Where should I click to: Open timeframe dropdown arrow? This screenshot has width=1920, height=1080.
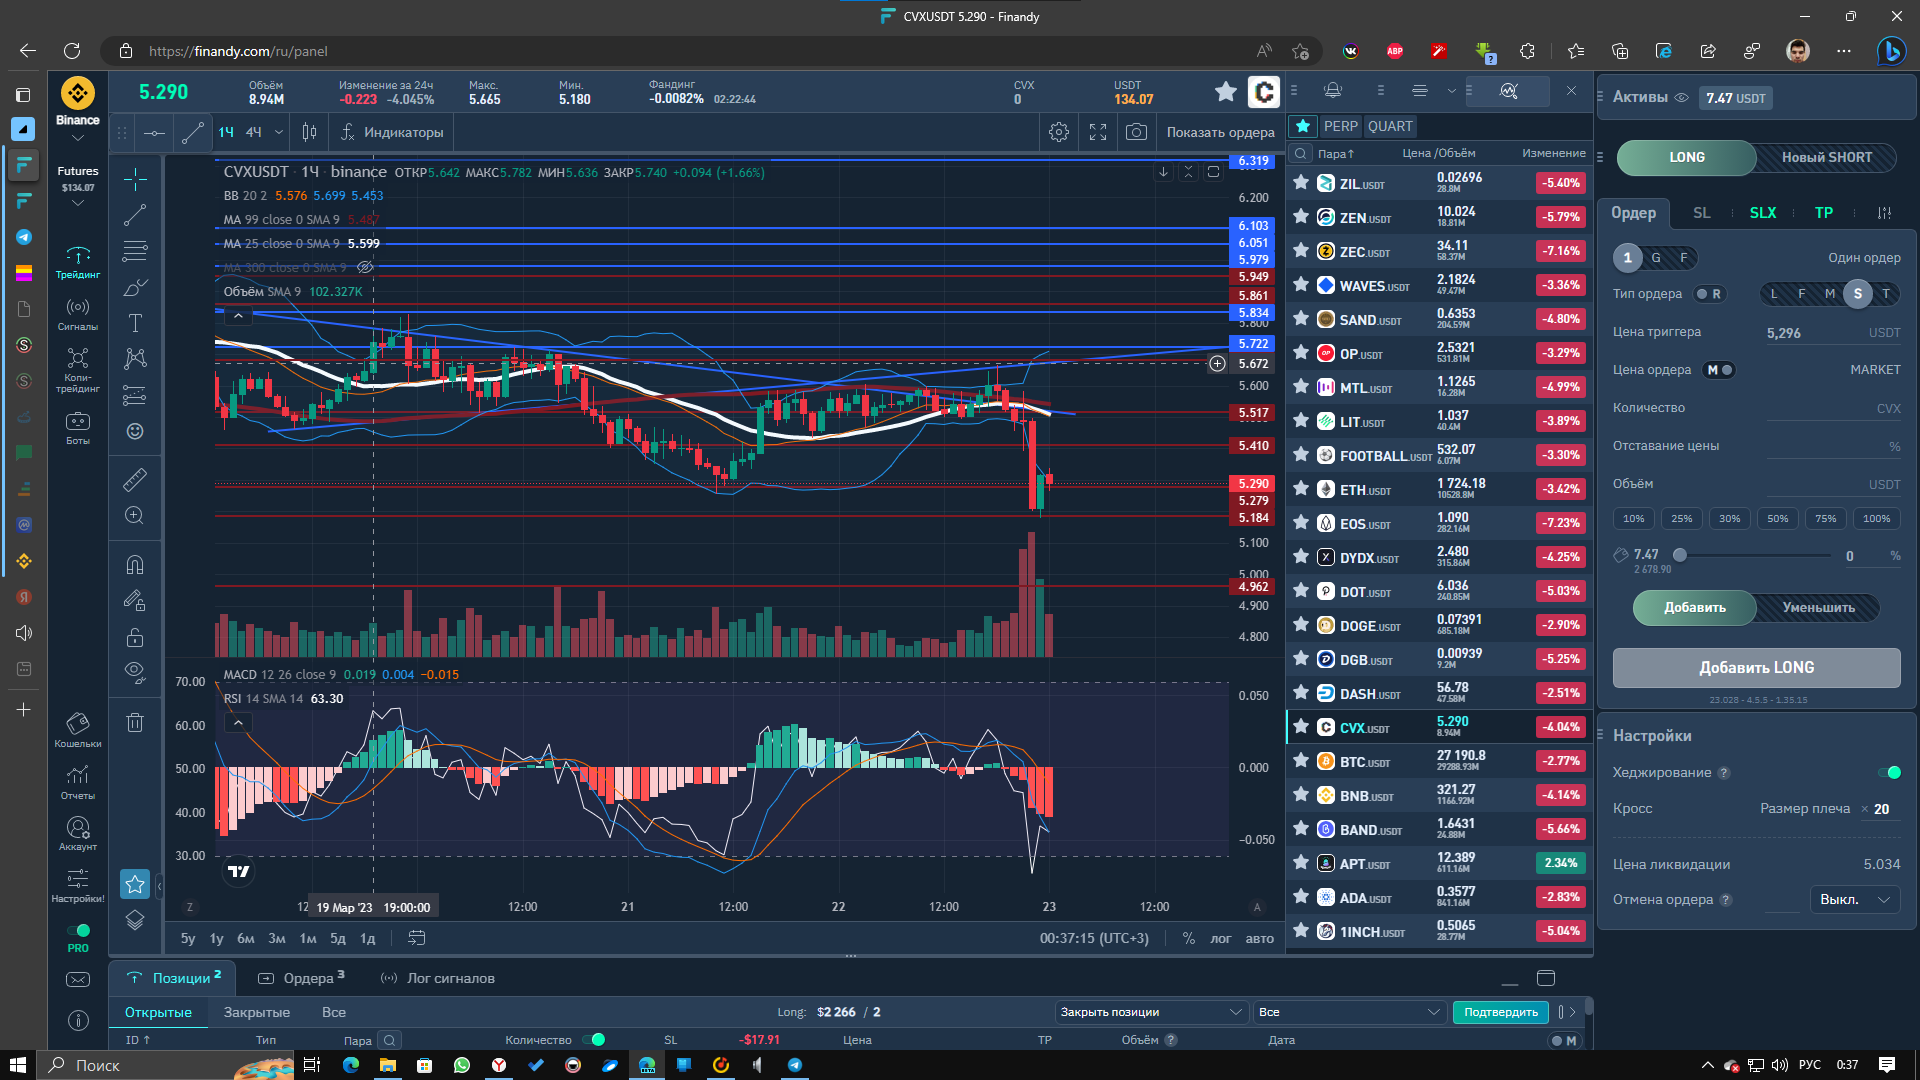pos(279,132)
